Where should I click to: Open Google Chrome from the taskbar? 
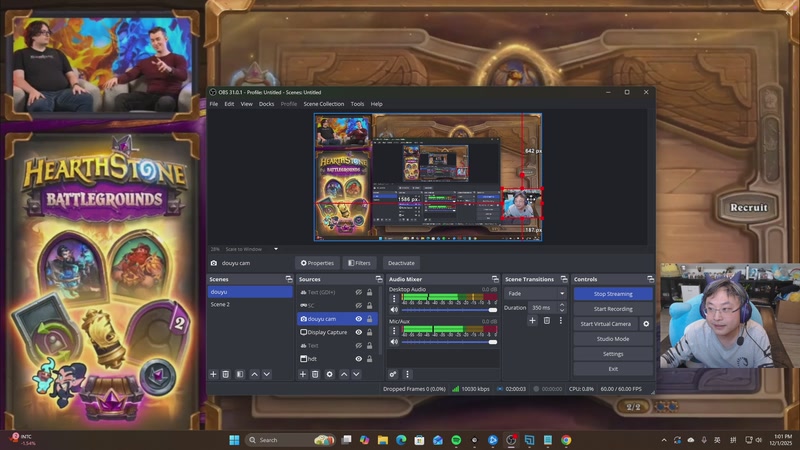(566, 440)
